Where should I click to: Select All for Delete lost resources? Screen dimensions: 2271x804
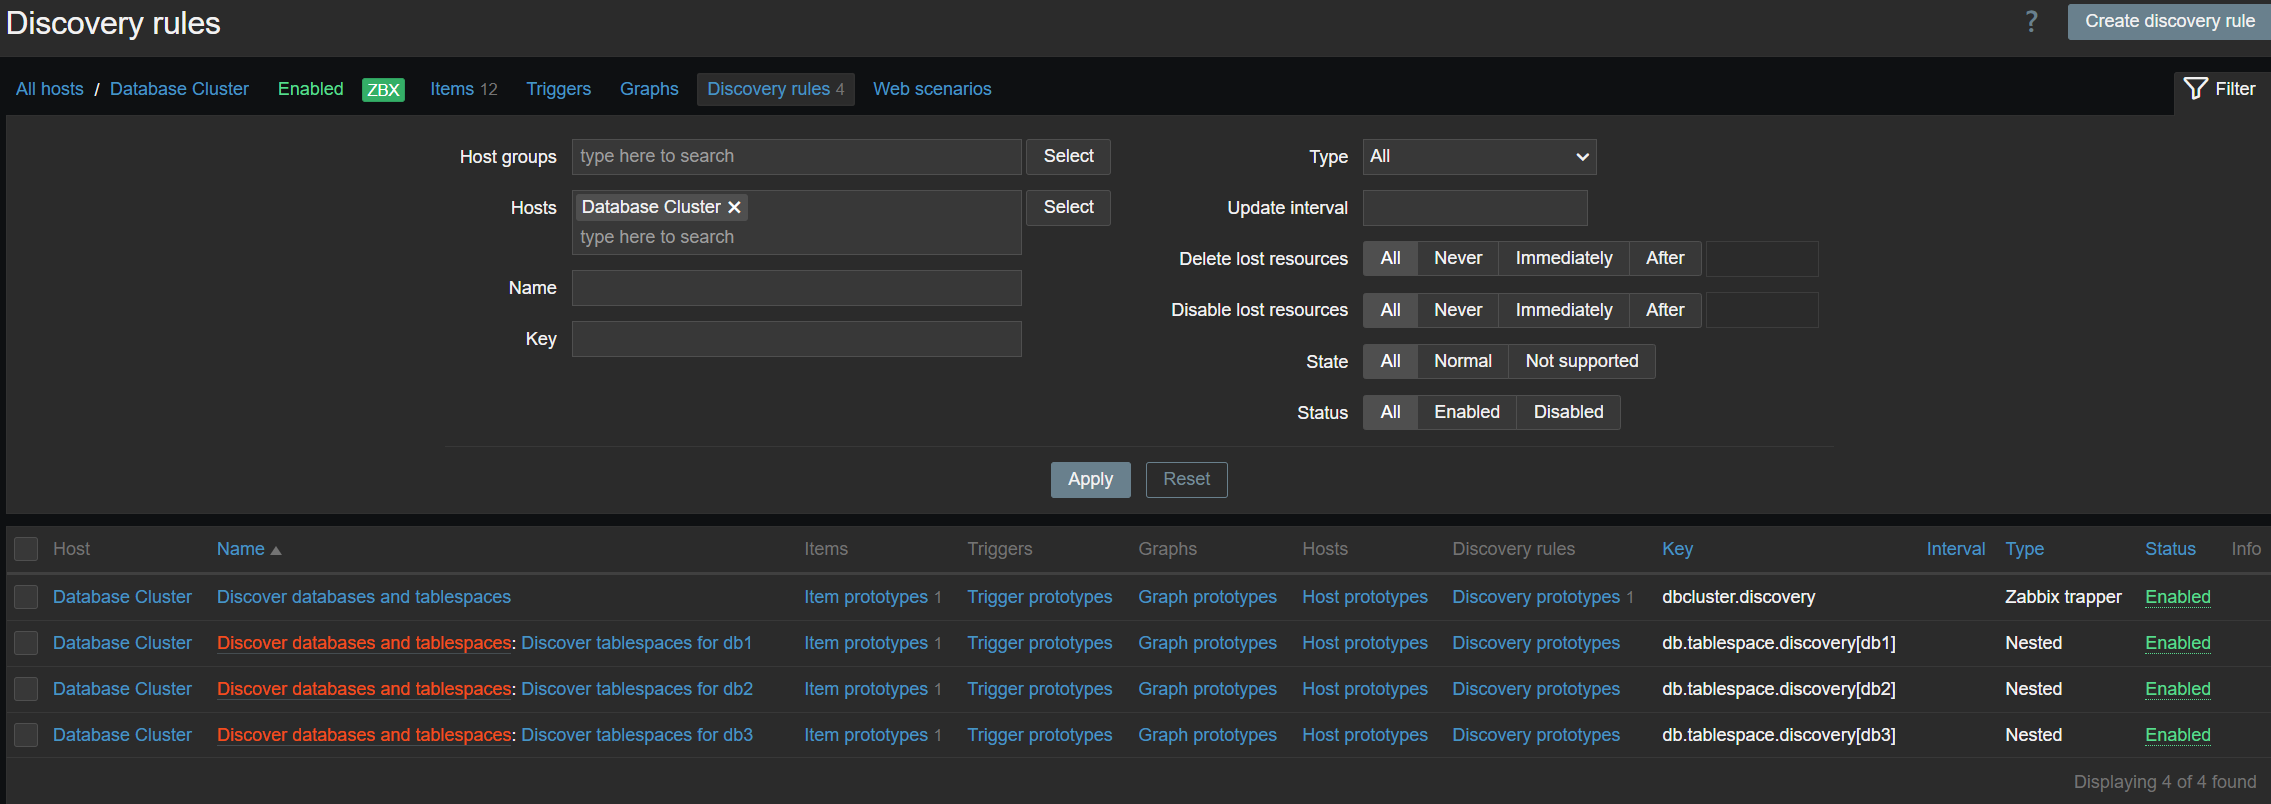point(1390,258)
